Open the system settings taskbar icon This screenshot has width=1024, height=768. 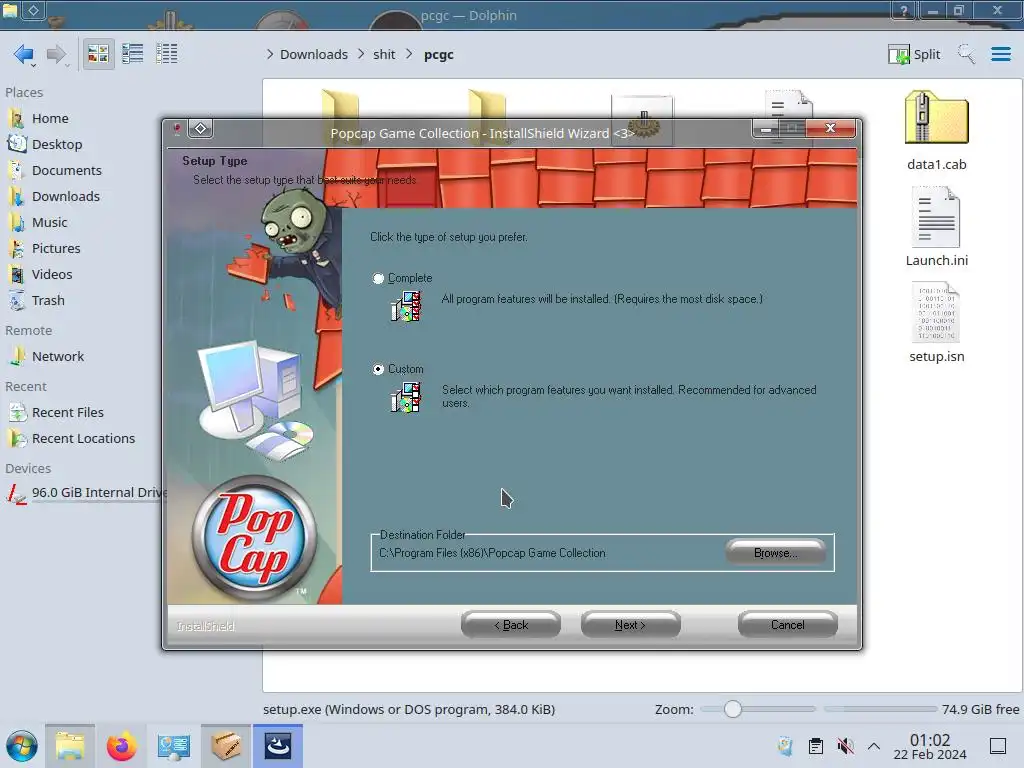click(174, 746)
